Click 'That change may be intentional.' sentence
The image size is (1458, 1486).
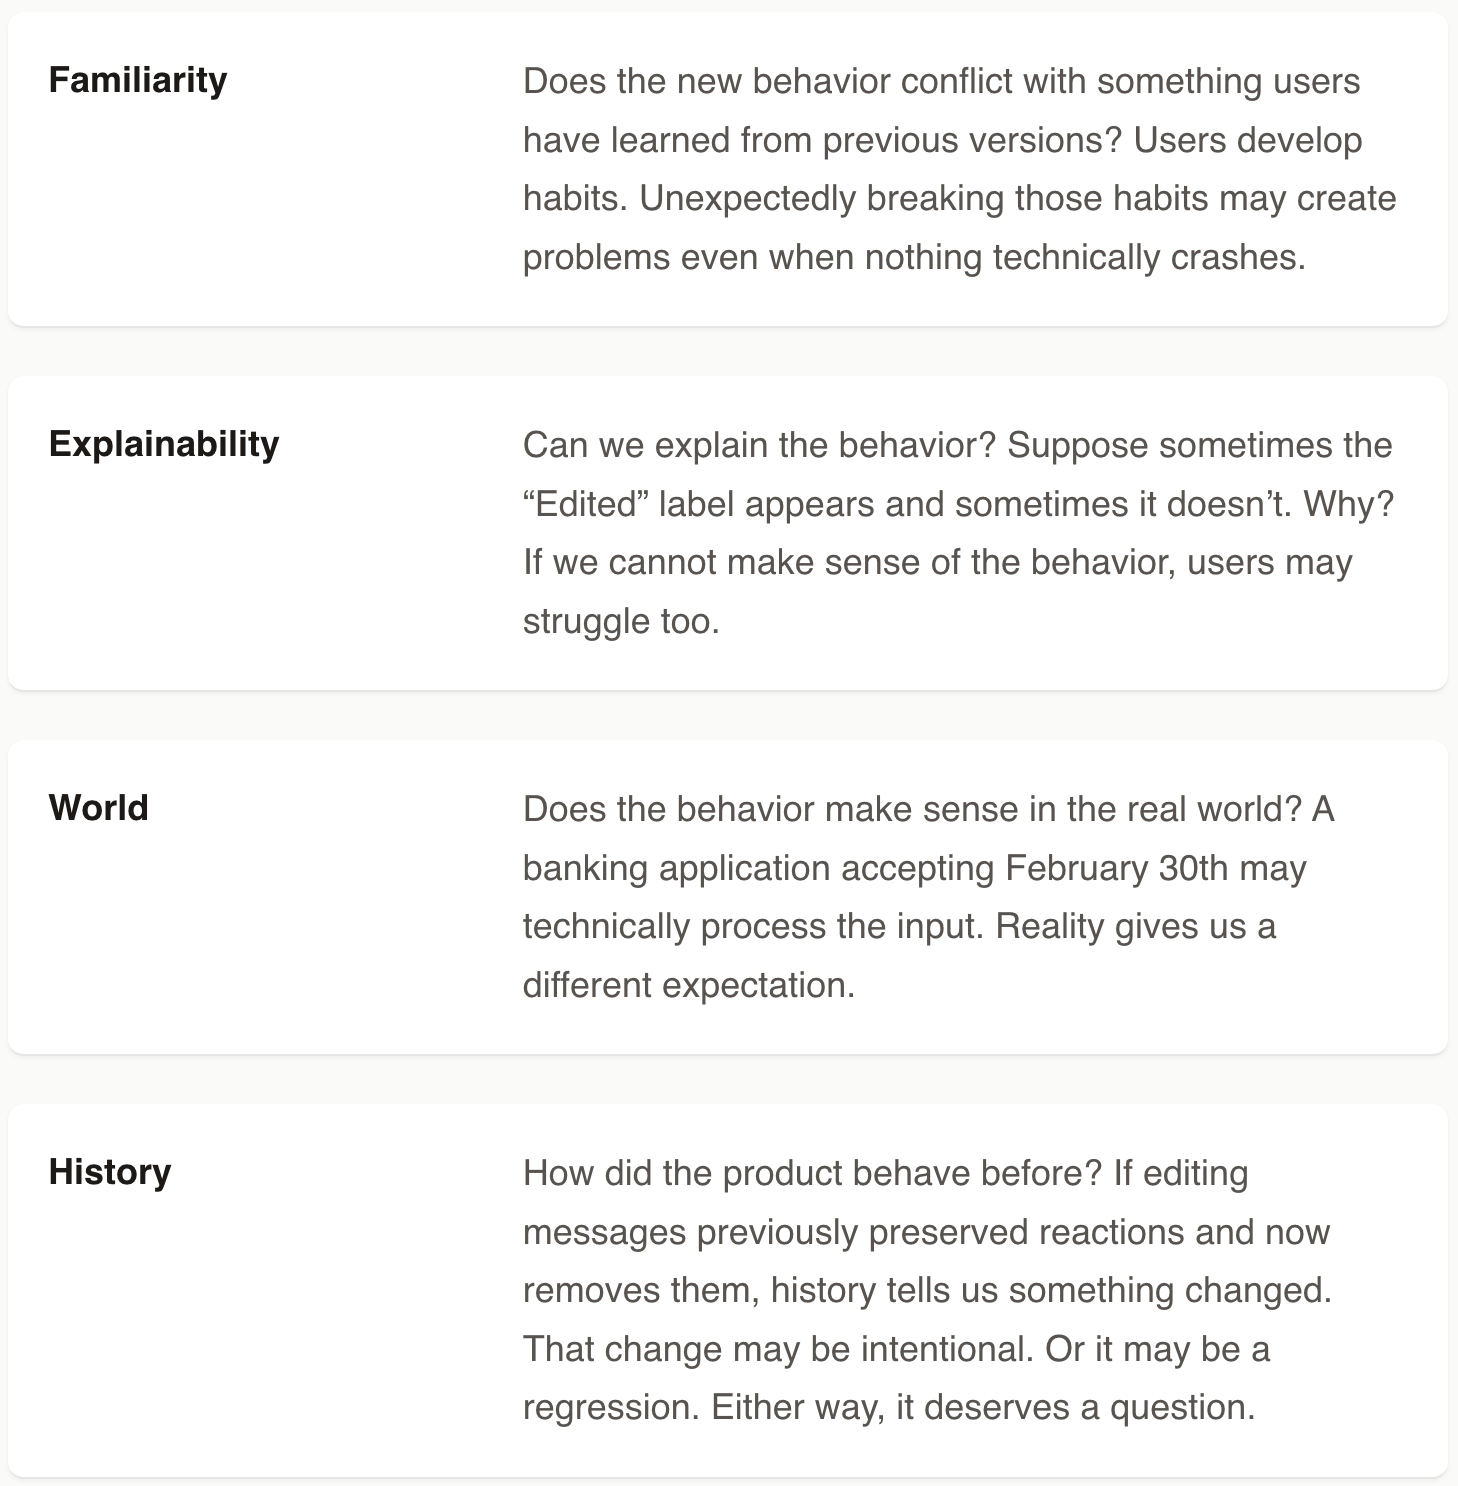(x=778, y=1350)
